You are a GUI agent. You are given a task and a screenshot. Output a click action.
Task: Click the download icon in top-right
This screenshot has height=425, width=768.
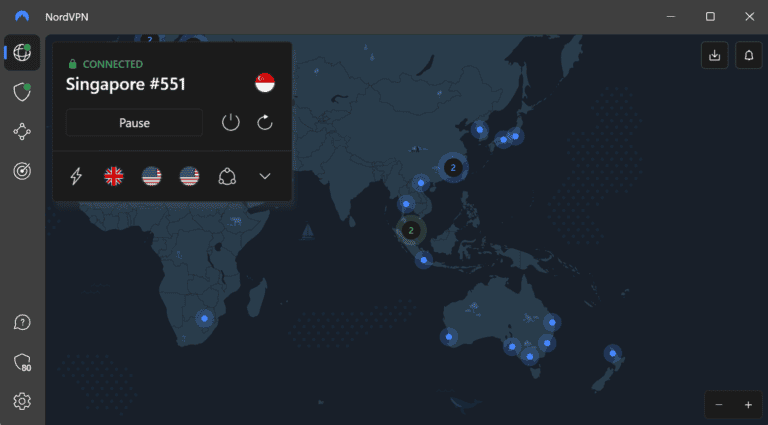(715, 55)
